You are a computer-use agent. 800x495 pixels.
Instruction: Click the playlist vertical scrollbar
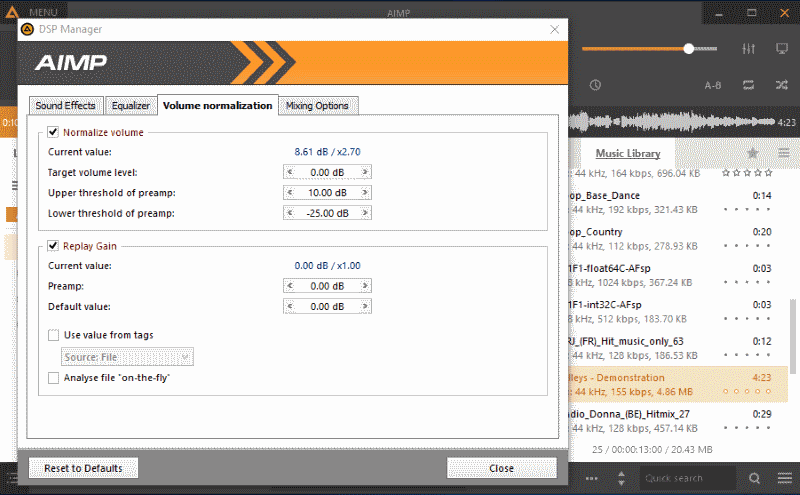tap(792, 336)
